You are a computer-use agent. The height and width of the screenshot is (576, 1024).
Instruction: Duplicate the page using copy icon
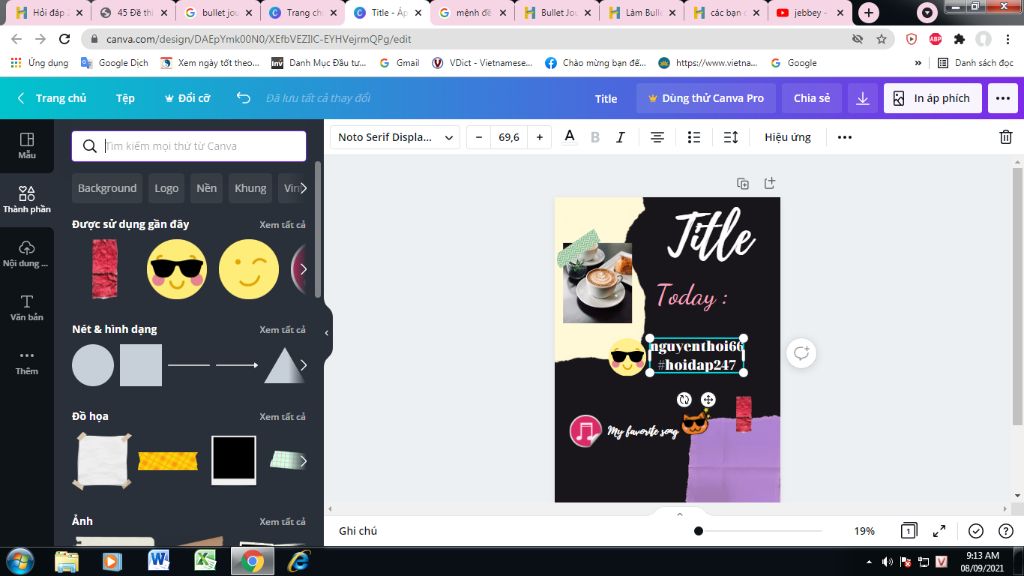743,183
